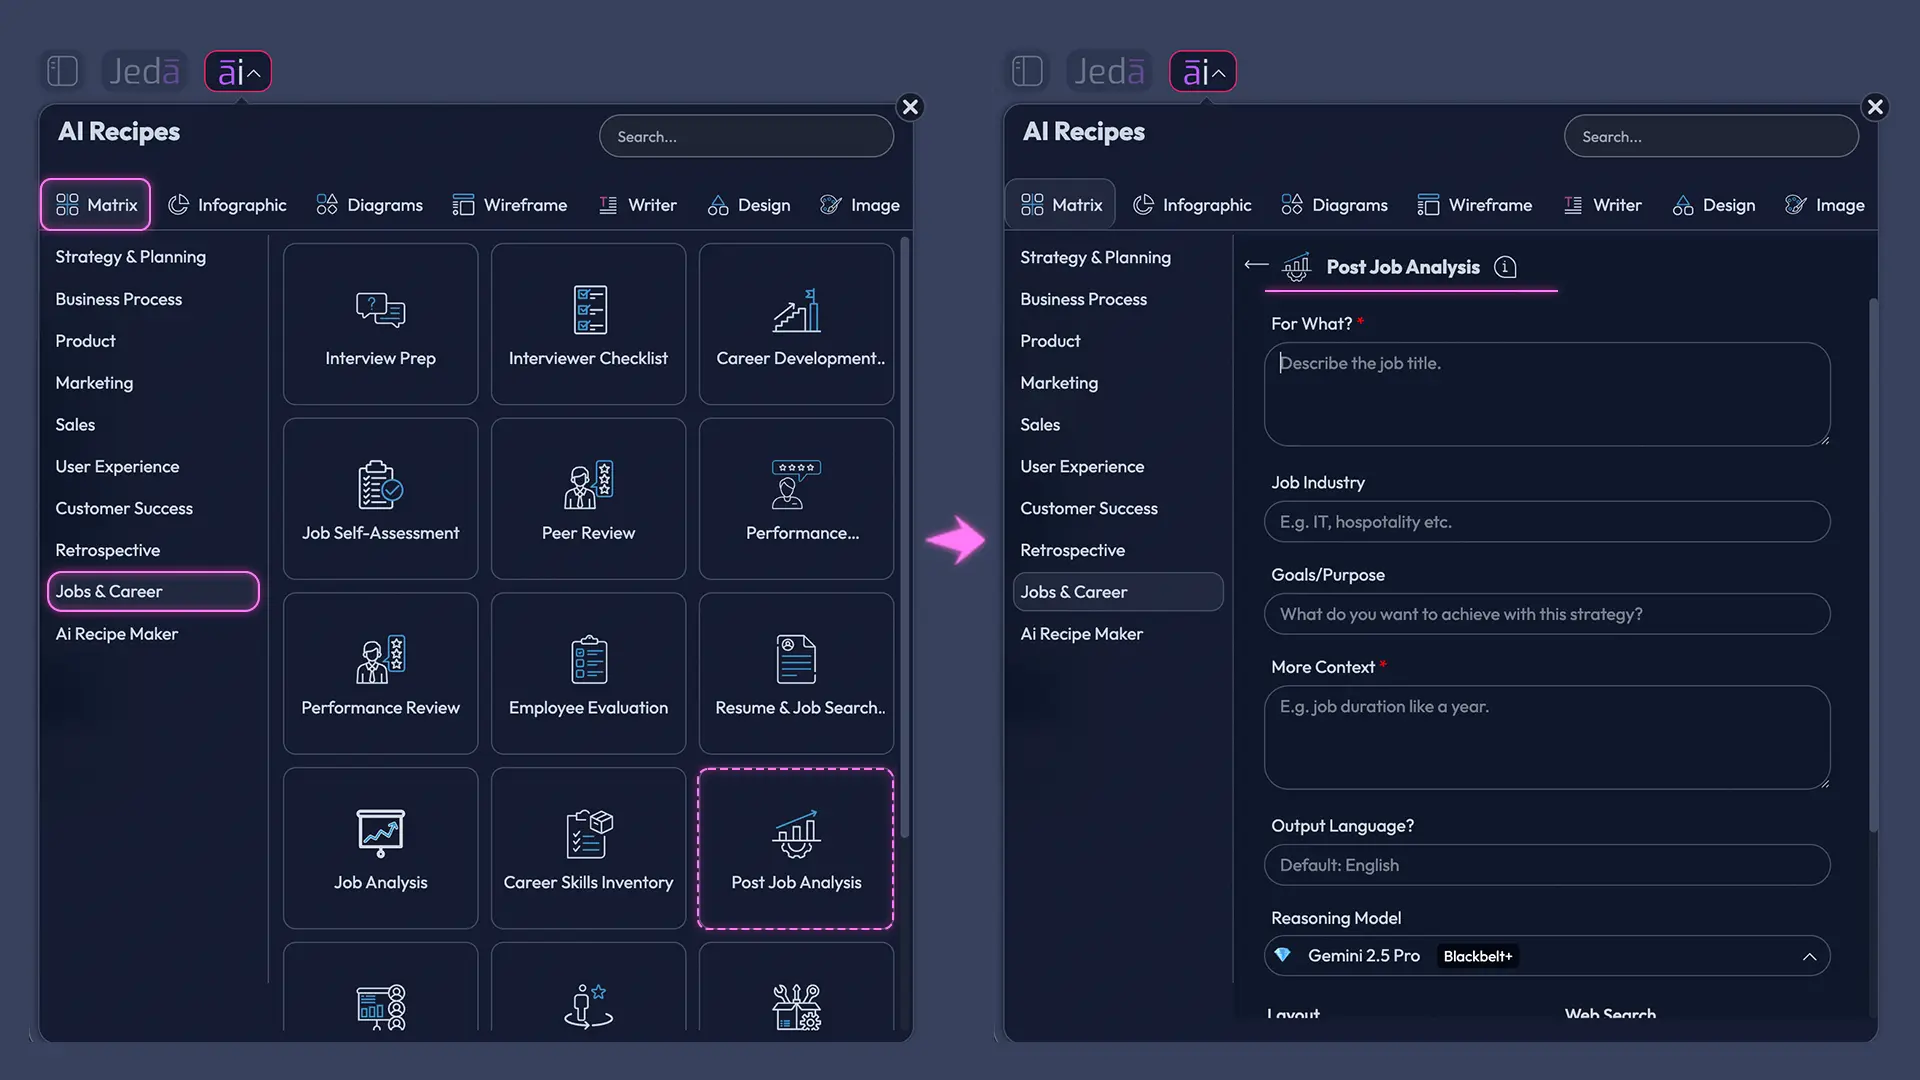Select Customer Success in right panel
This screenshot has height=1080, width=1920.
point(1089,509)
